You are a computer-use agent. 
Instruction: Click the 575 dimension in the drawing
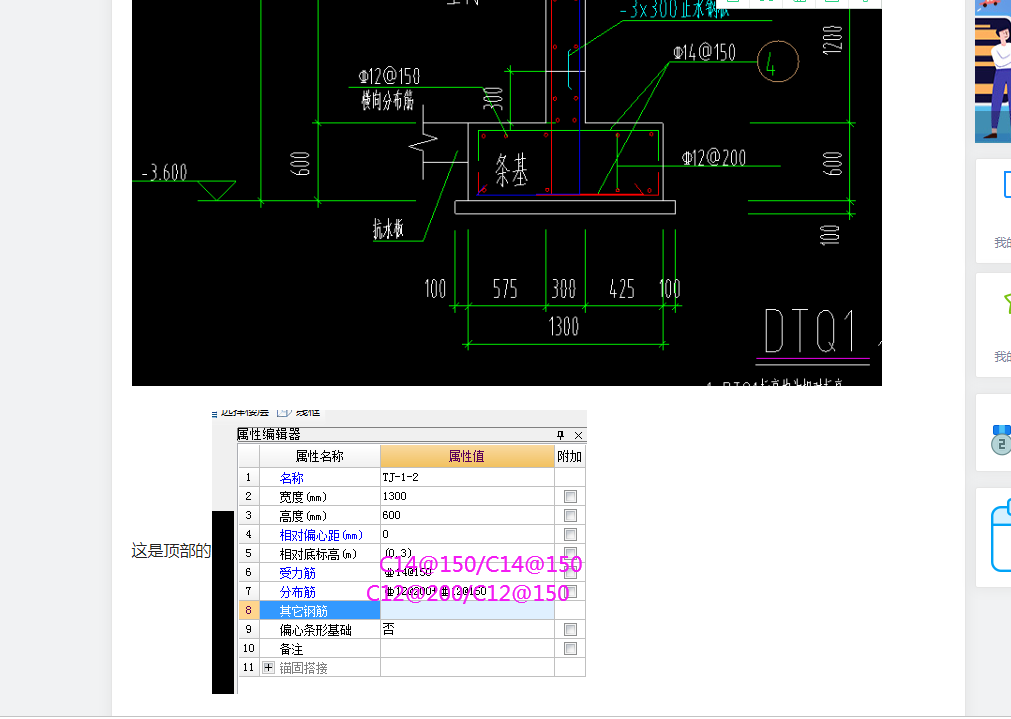[505, 289]
